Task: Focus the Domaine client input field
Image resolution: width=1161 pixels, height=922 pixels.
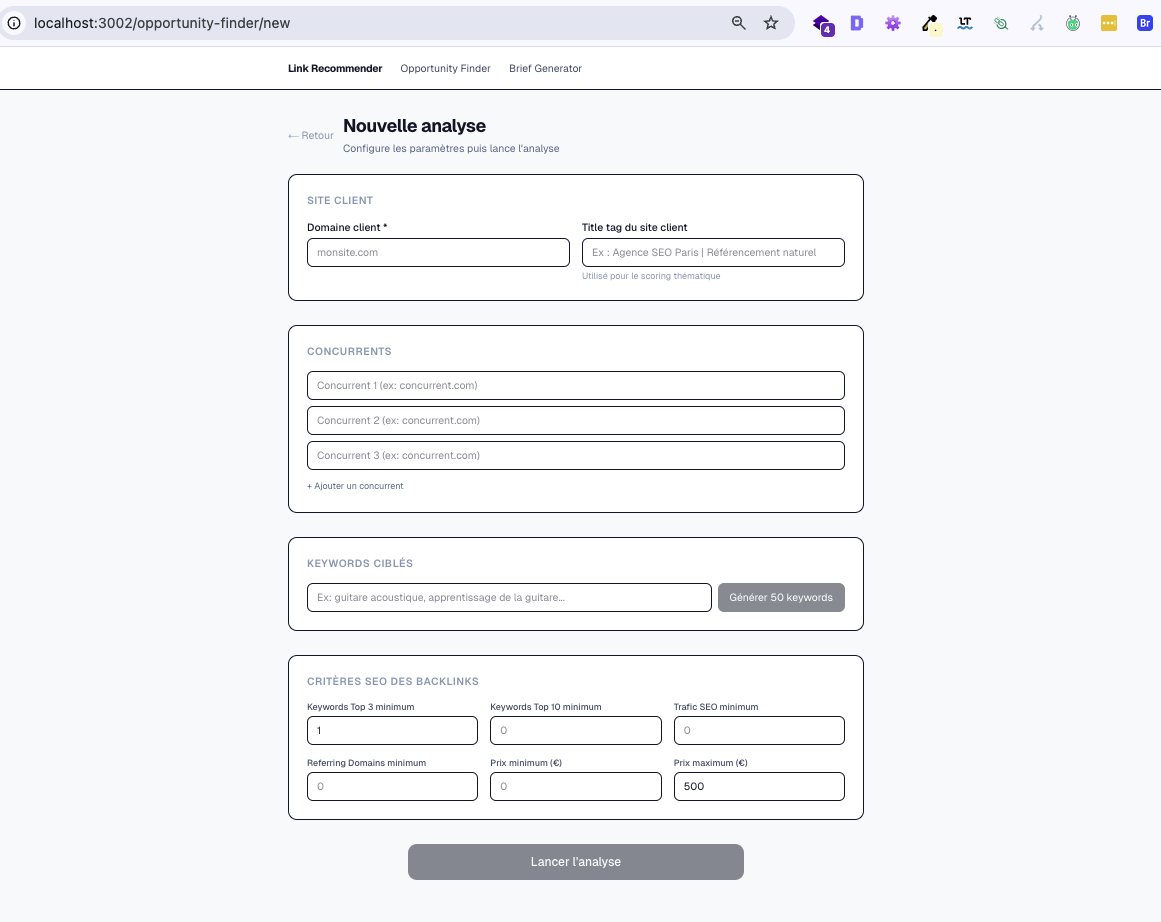Action: point(438,253)
